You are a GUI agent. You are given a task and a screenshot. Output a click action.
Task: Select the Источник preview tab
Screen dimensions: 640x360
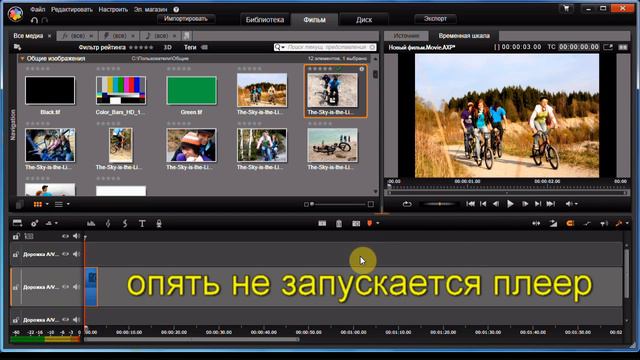pyautogui.click(x=406, y=36)
